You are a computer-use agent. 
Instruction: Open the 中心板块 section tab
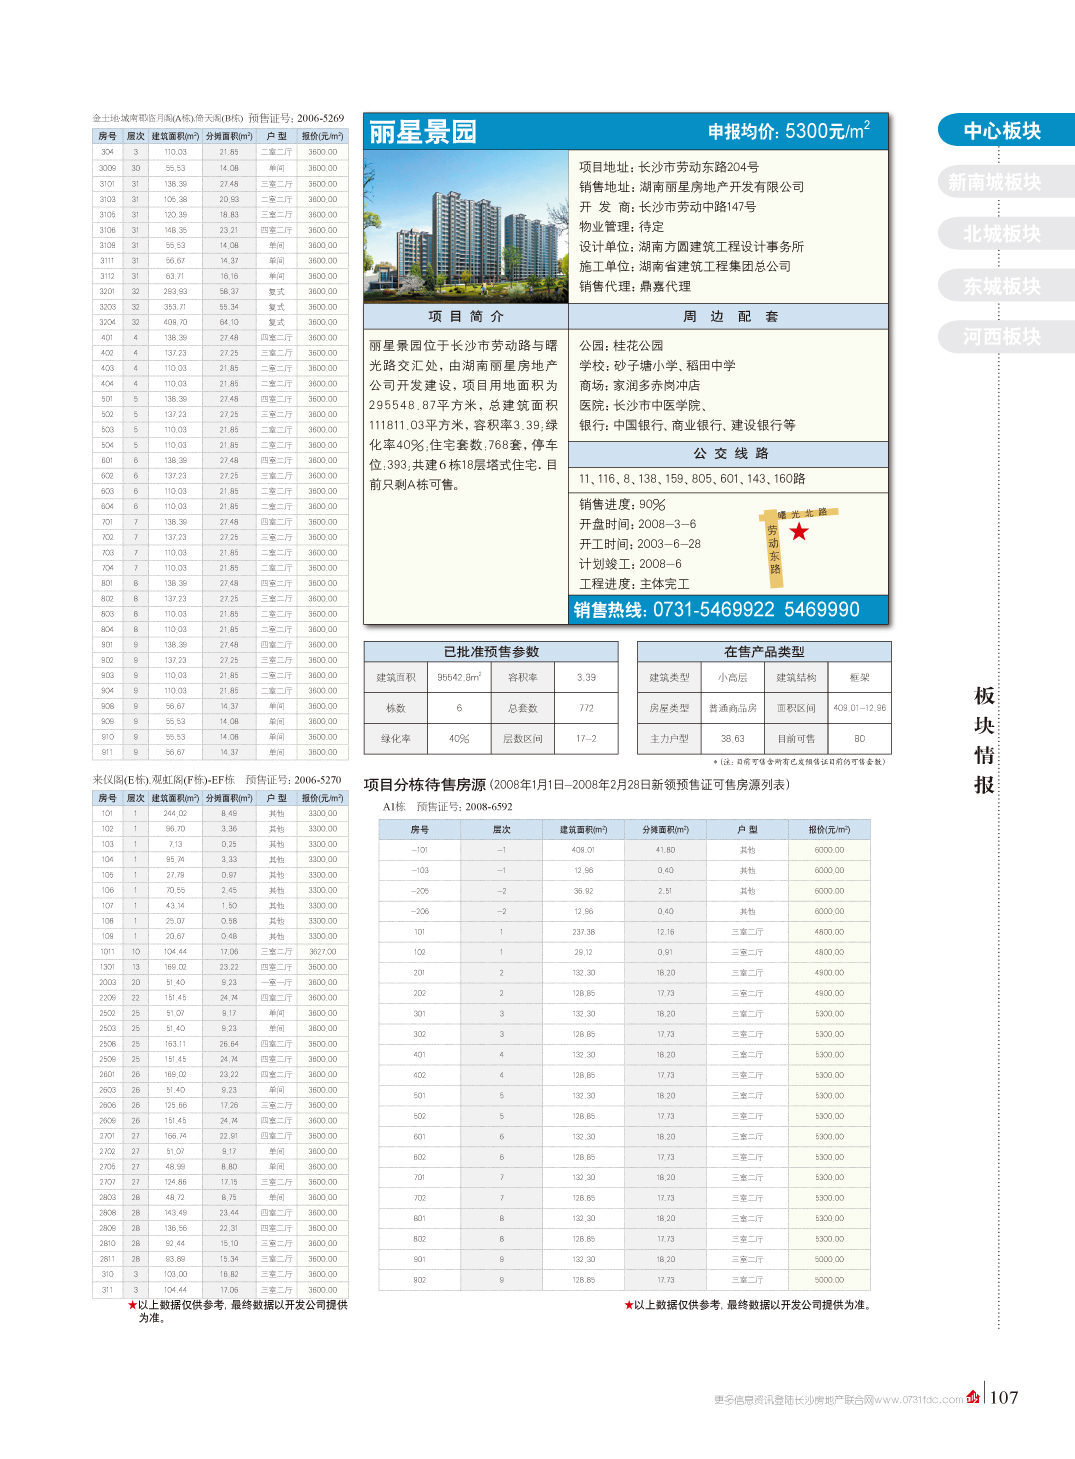1004,130
